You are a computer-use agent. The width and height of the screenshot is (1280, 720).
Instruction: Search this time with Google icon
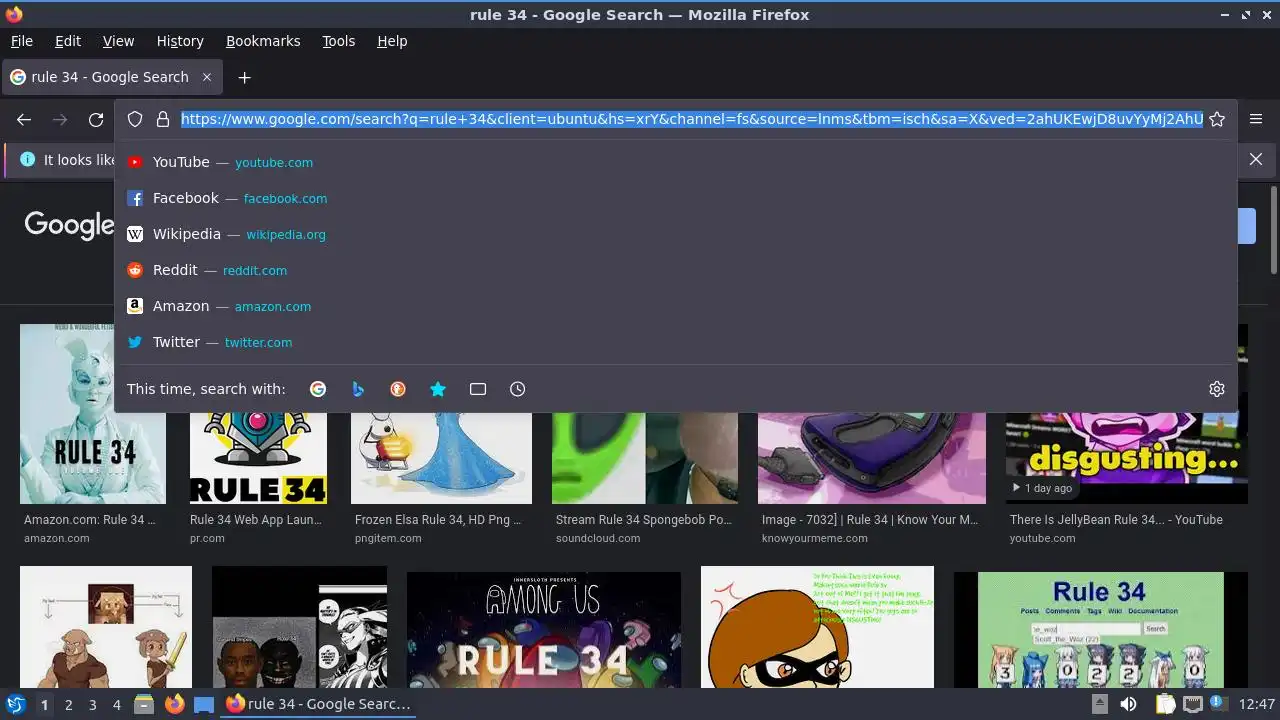coord(318,389)
